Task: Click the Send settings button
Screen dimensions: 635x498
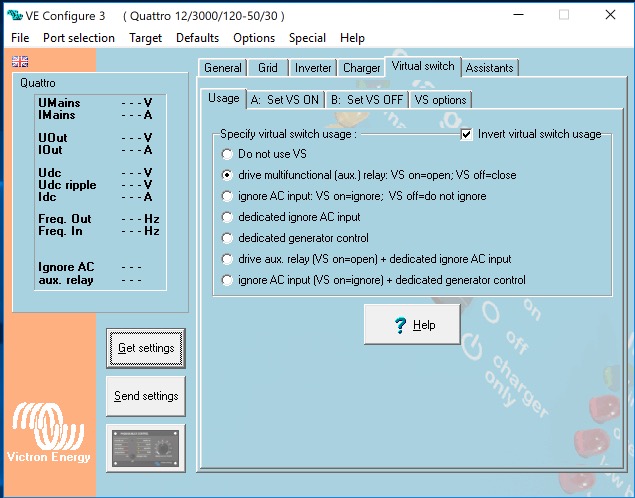Action: 145,396
